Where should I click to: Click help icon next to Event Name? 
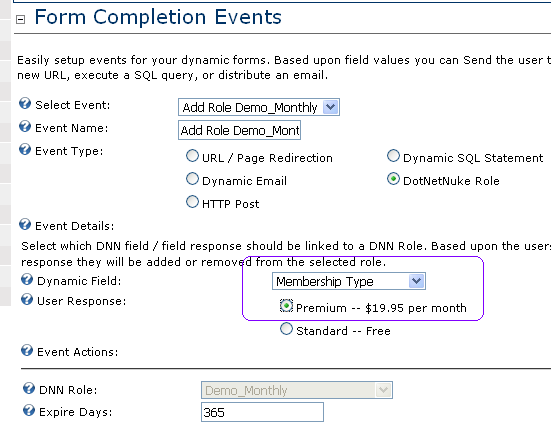(25, 126)
